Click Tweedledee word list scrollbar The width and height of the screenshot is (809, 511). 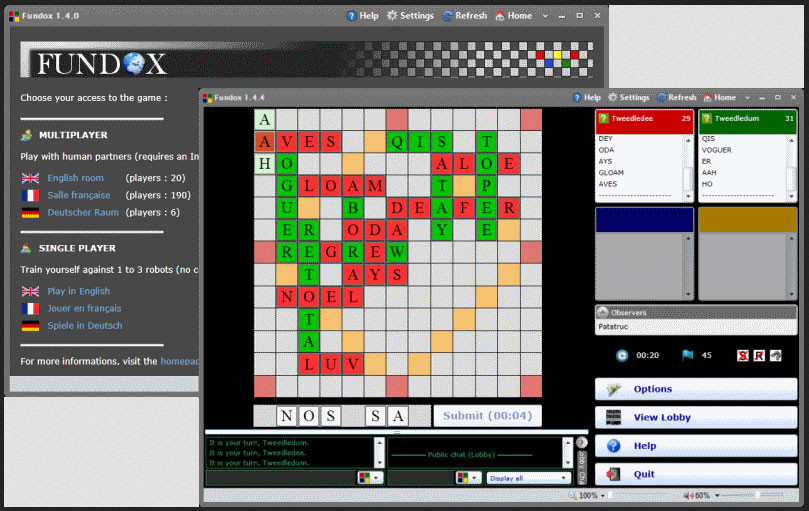pyautogui.click(x=688, y=168)
